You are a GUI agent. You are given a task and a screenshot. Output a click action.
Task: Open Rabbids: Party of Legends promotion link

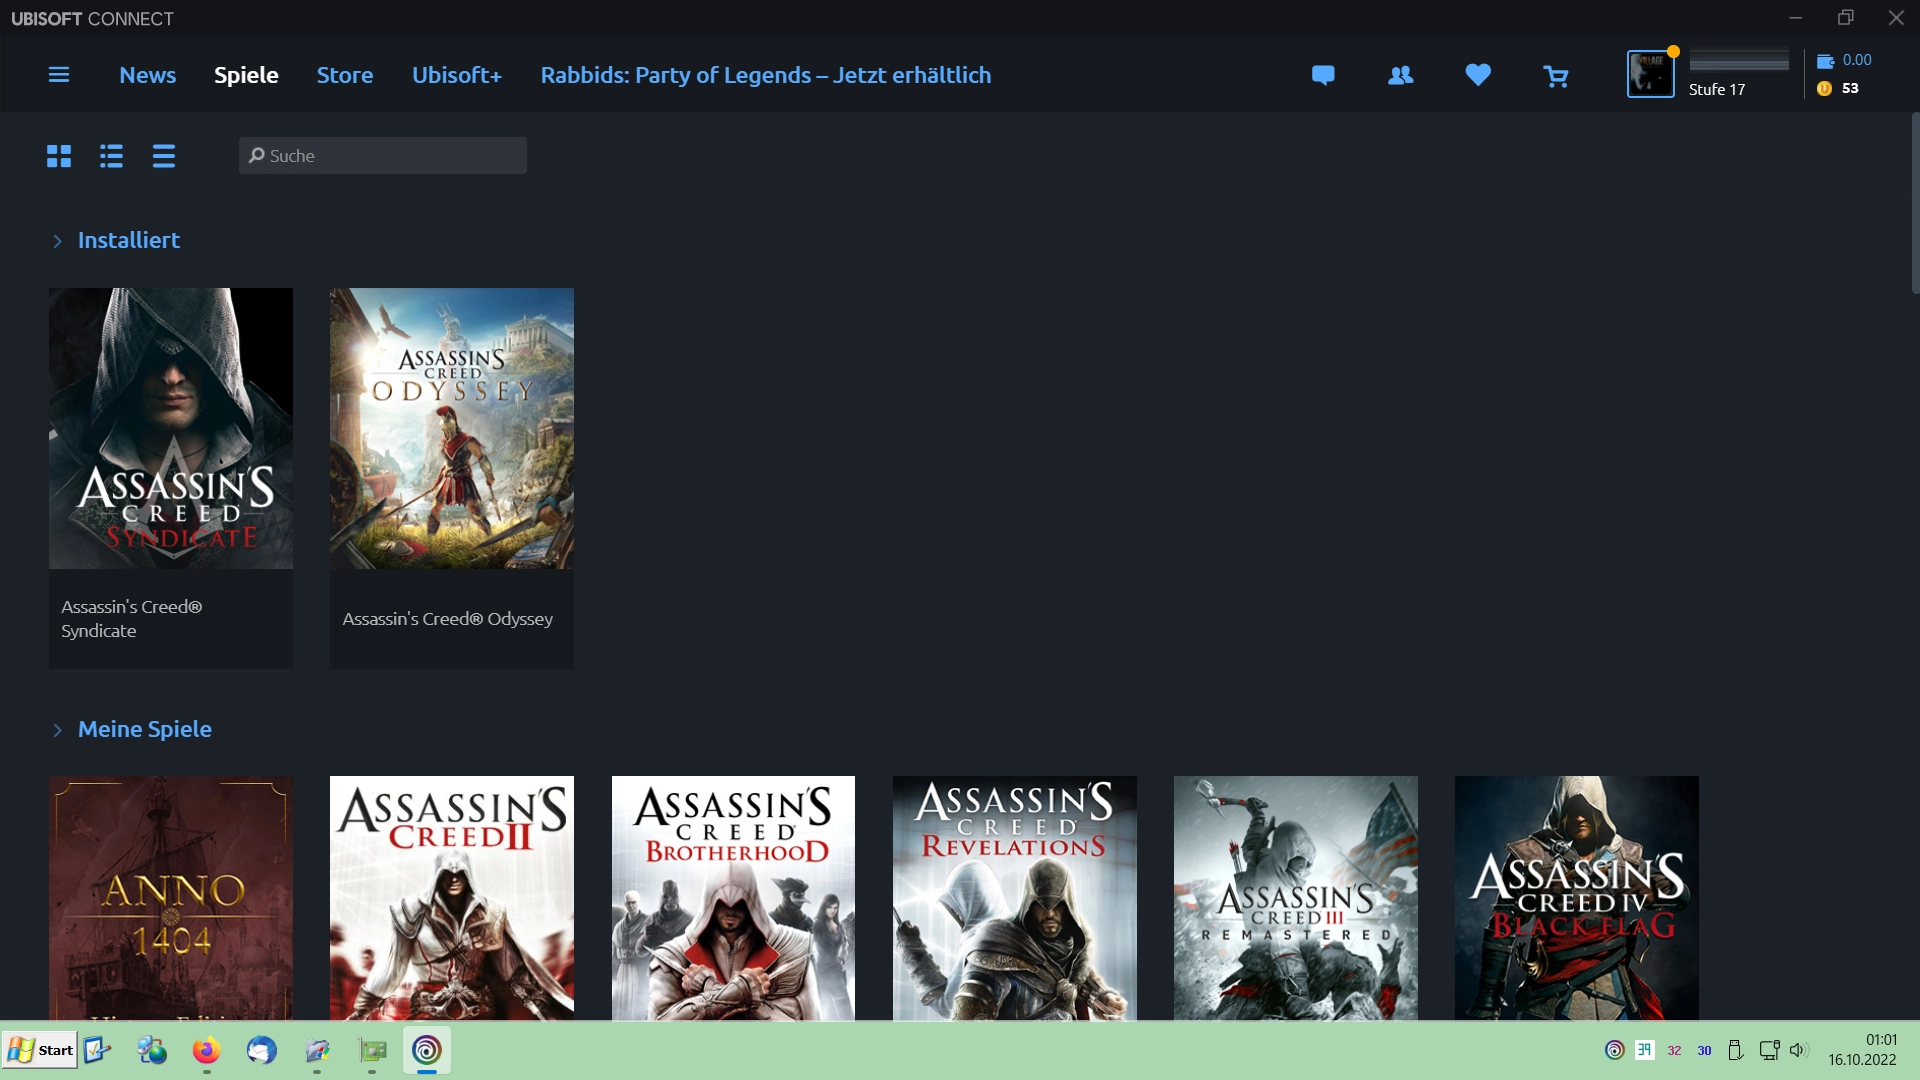click(x=766, y=75)
